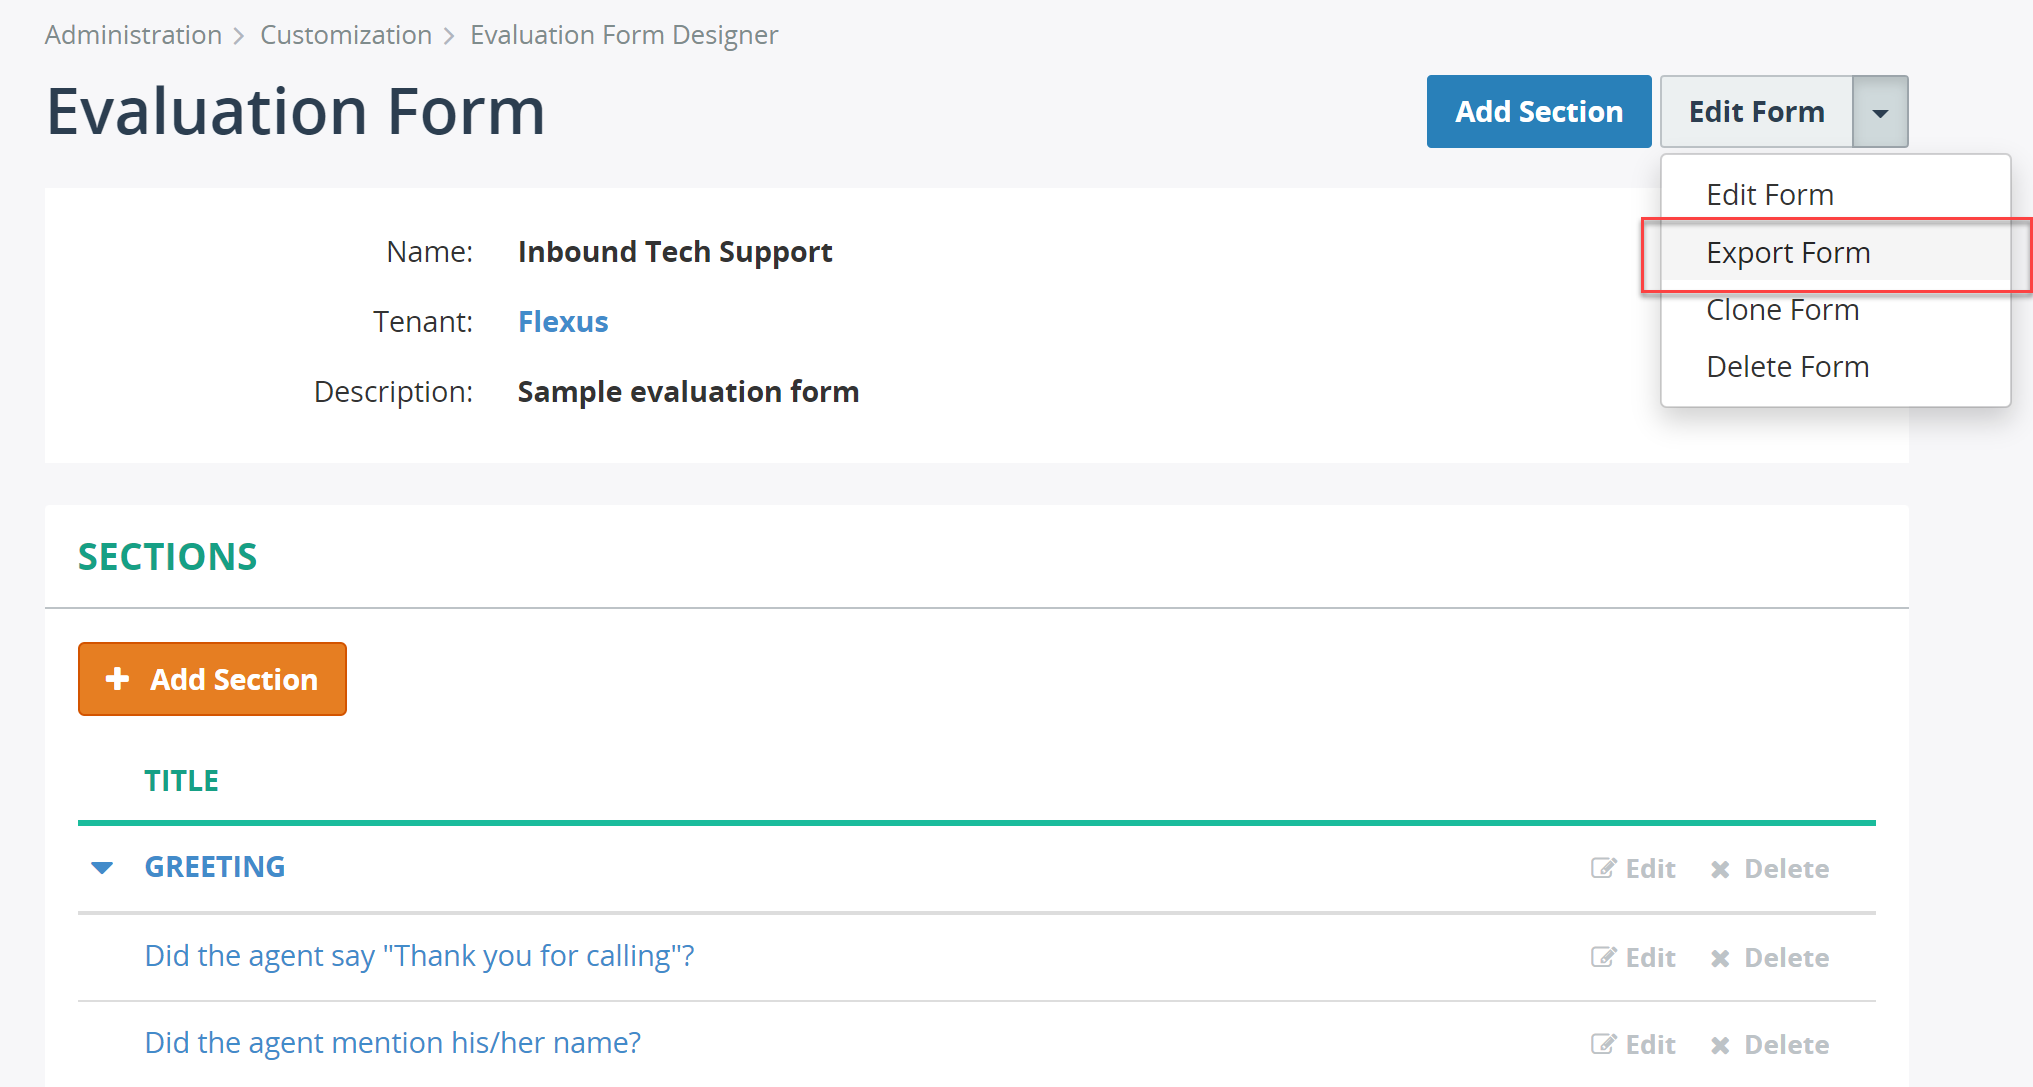Screen dimensions: 2033x1087
Task: Click edit pencil icon for GREETING section
Action: pos(1603,868)
